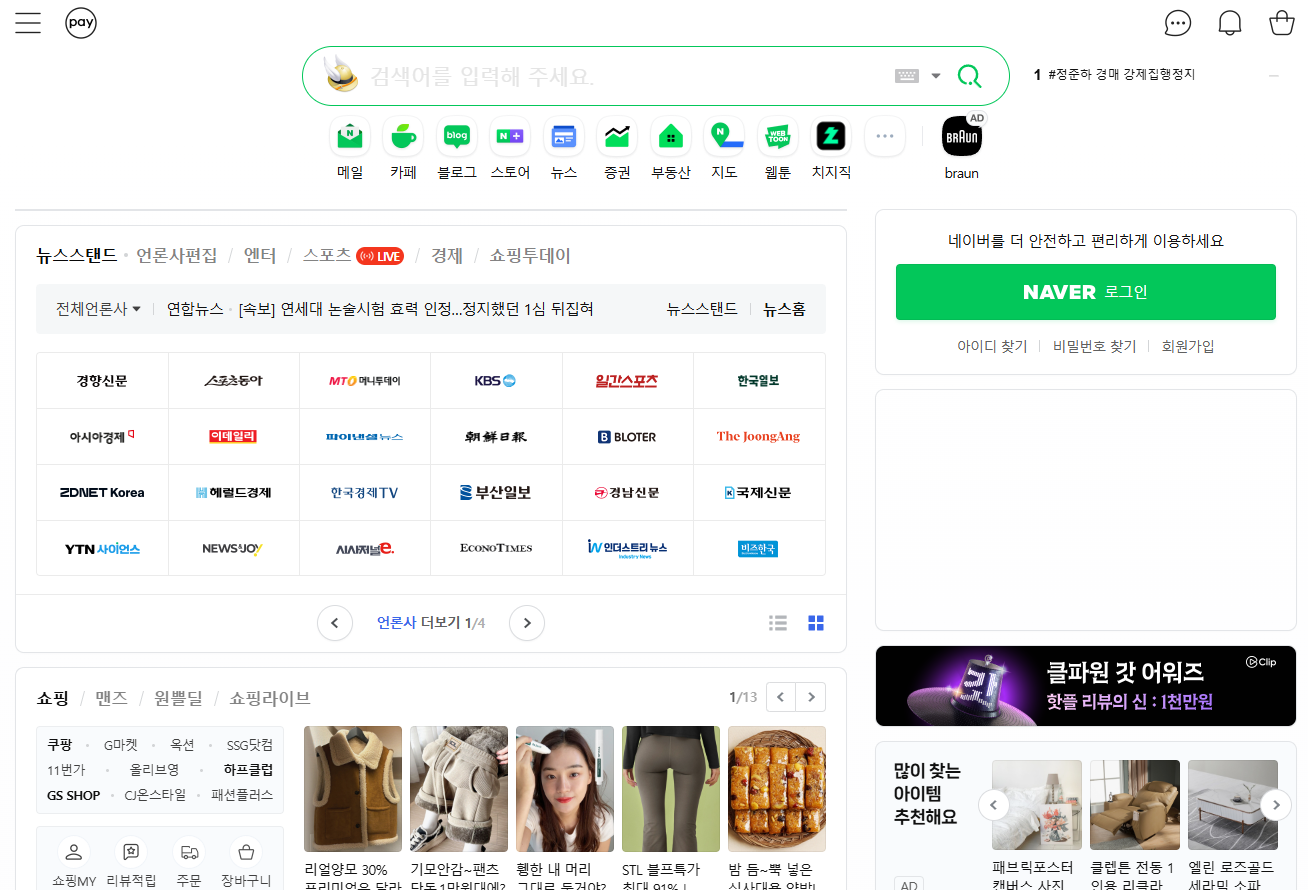Go to previous publisher page arrow
Screen dimensions: 1308x890
[335, 623]
